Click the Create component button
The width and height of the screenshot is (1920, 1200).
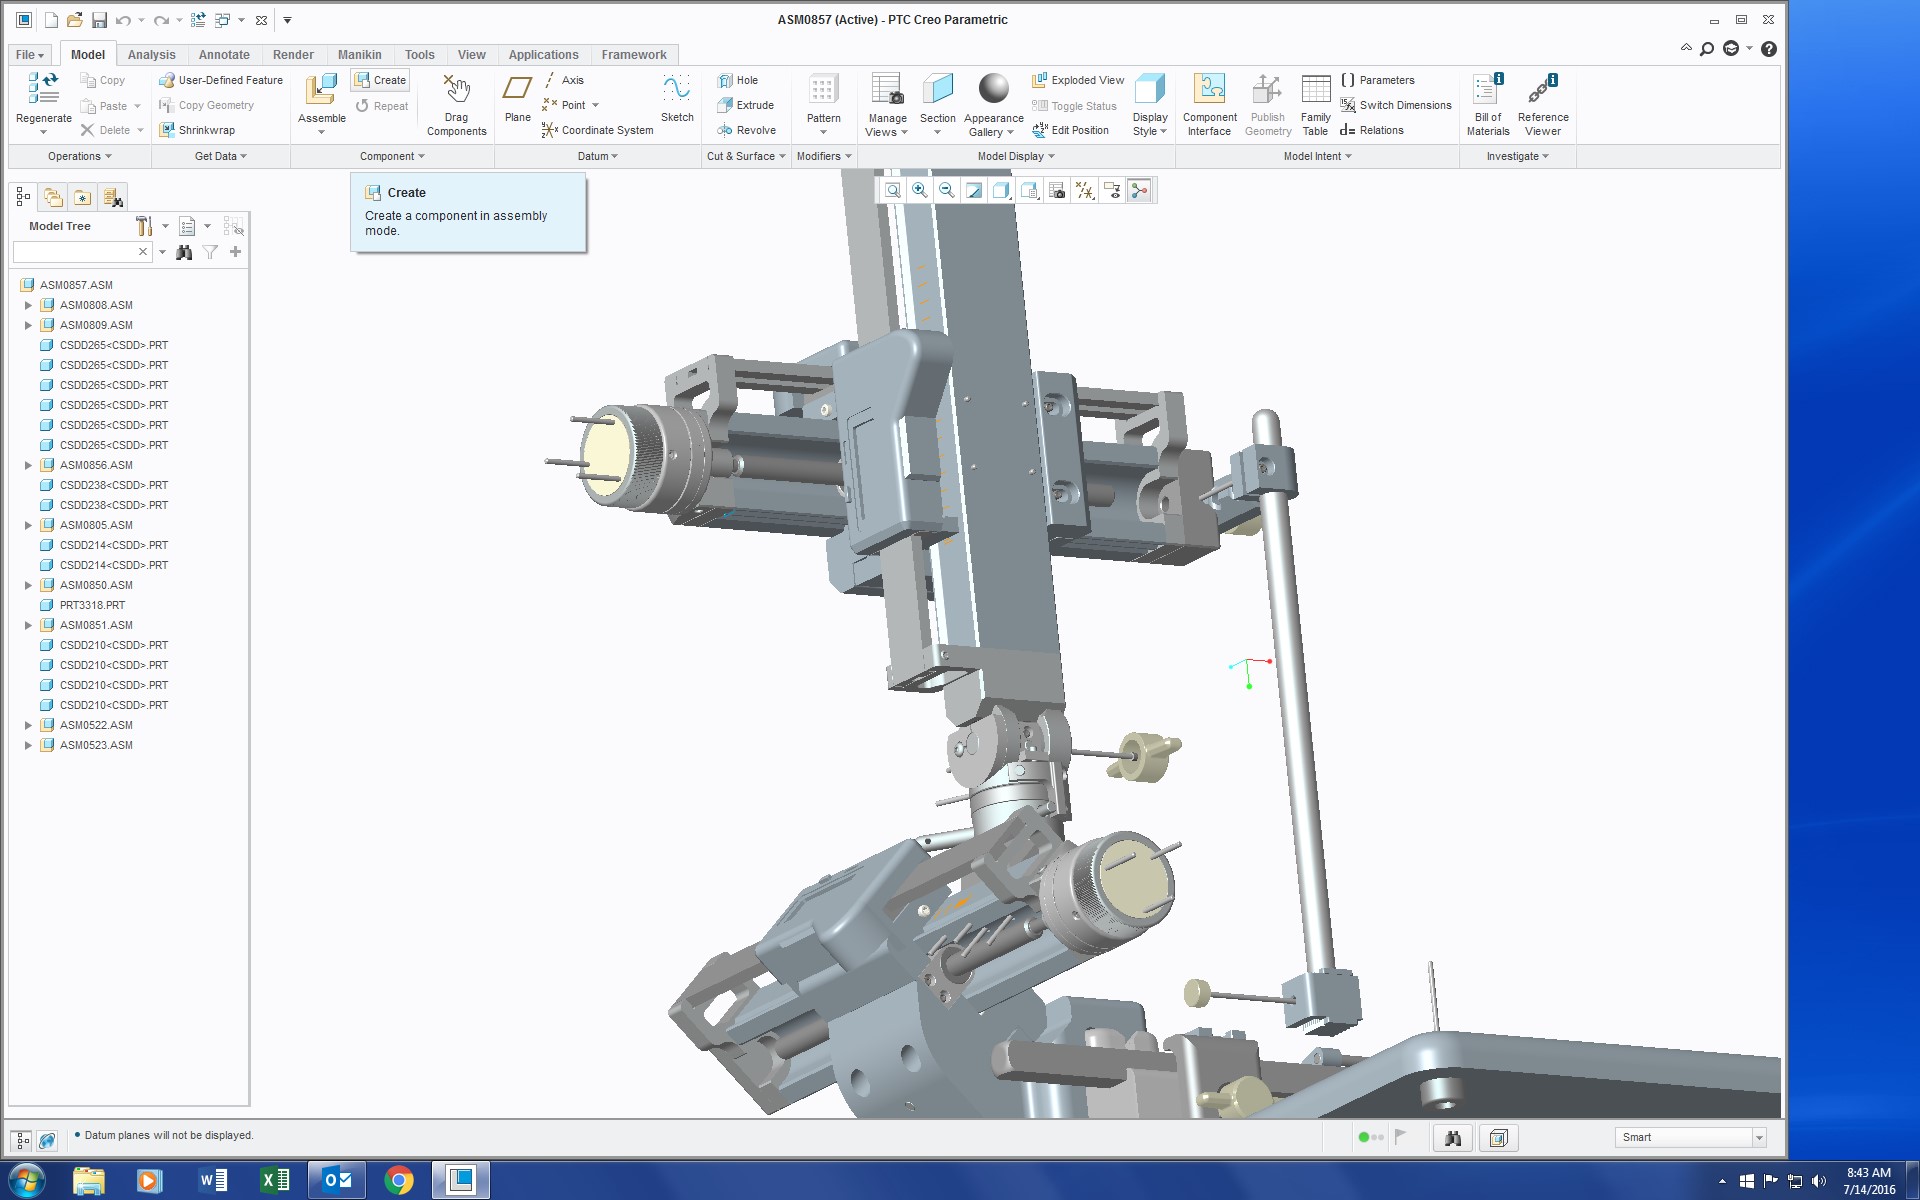[x=380, y=80]
